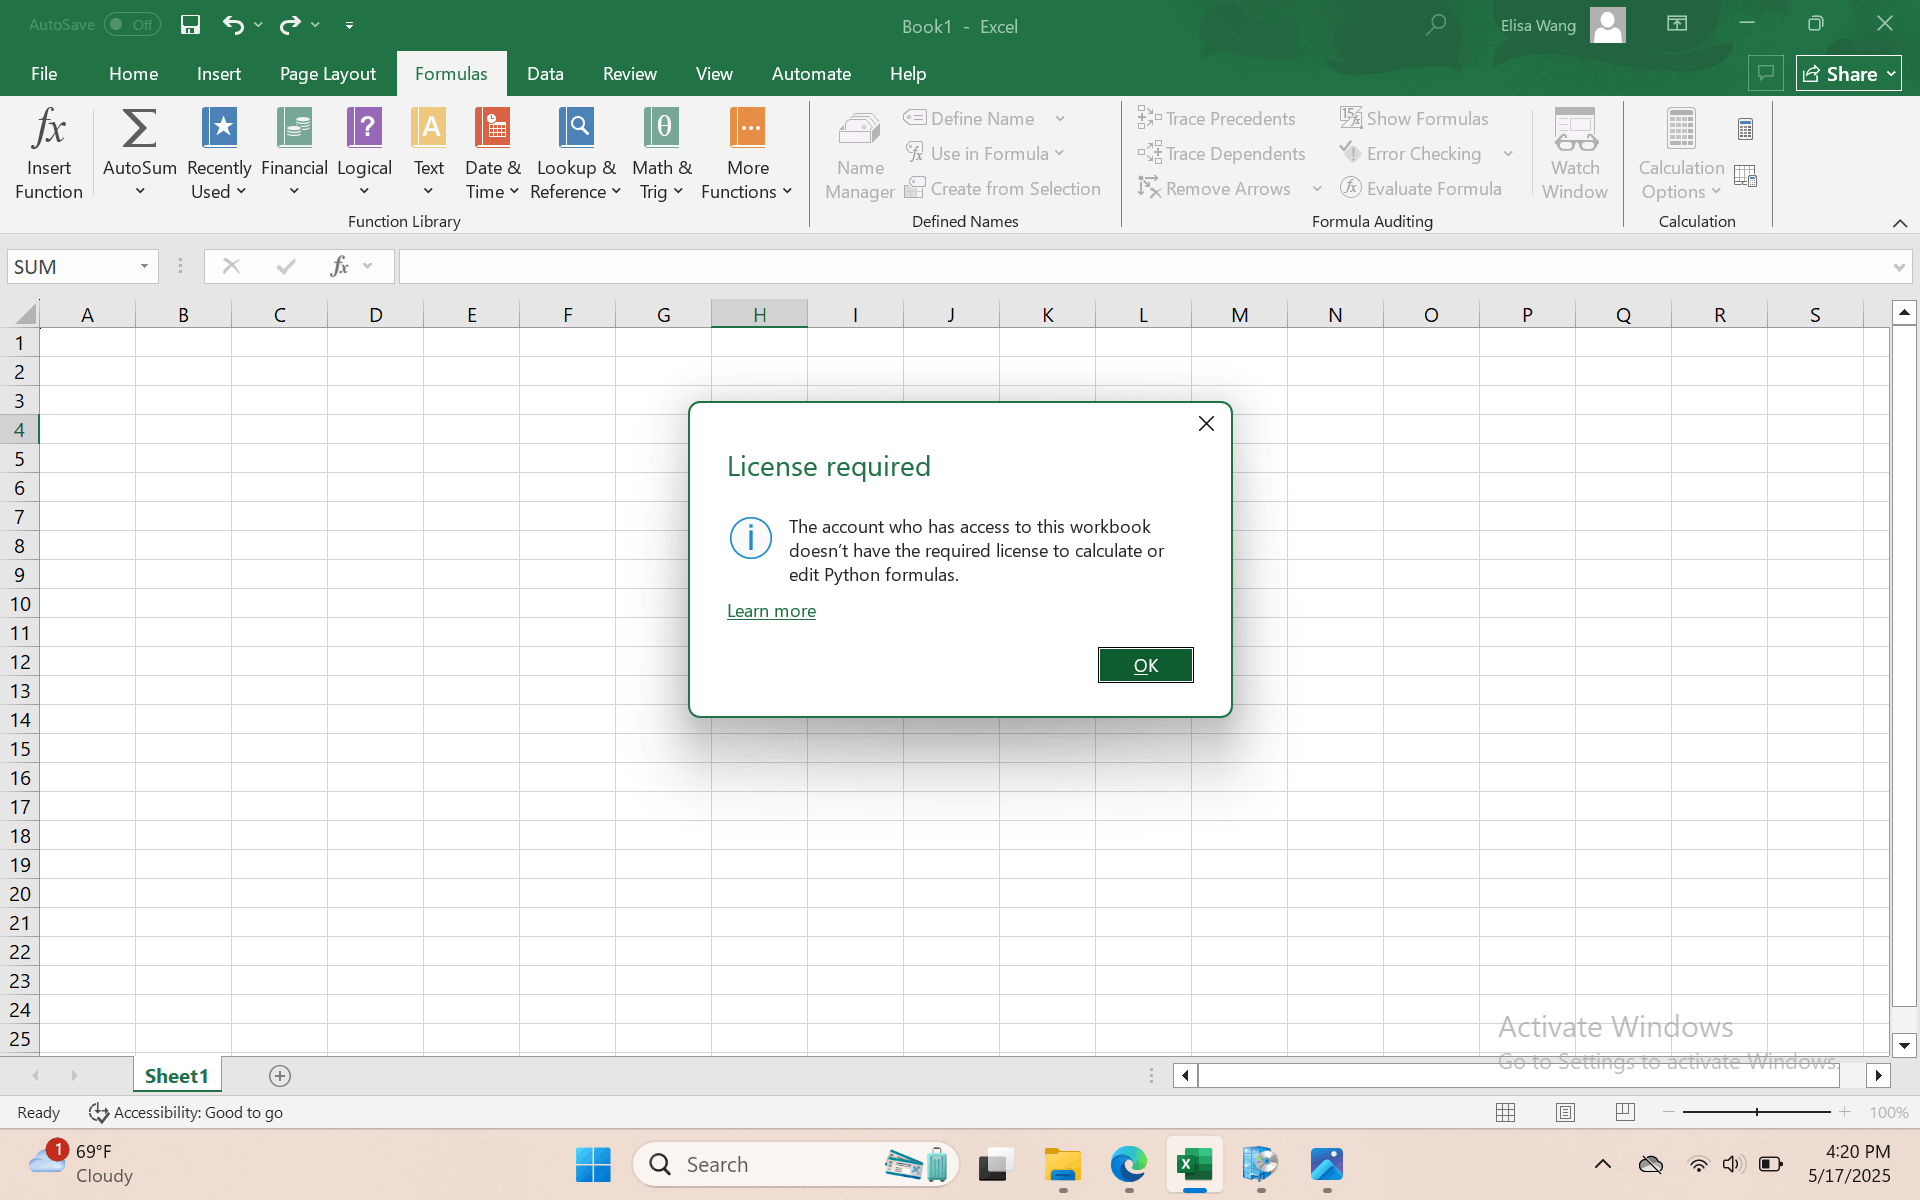Open the Share button dropdown
1920x1200 pixels.
tap(1891, 74)
